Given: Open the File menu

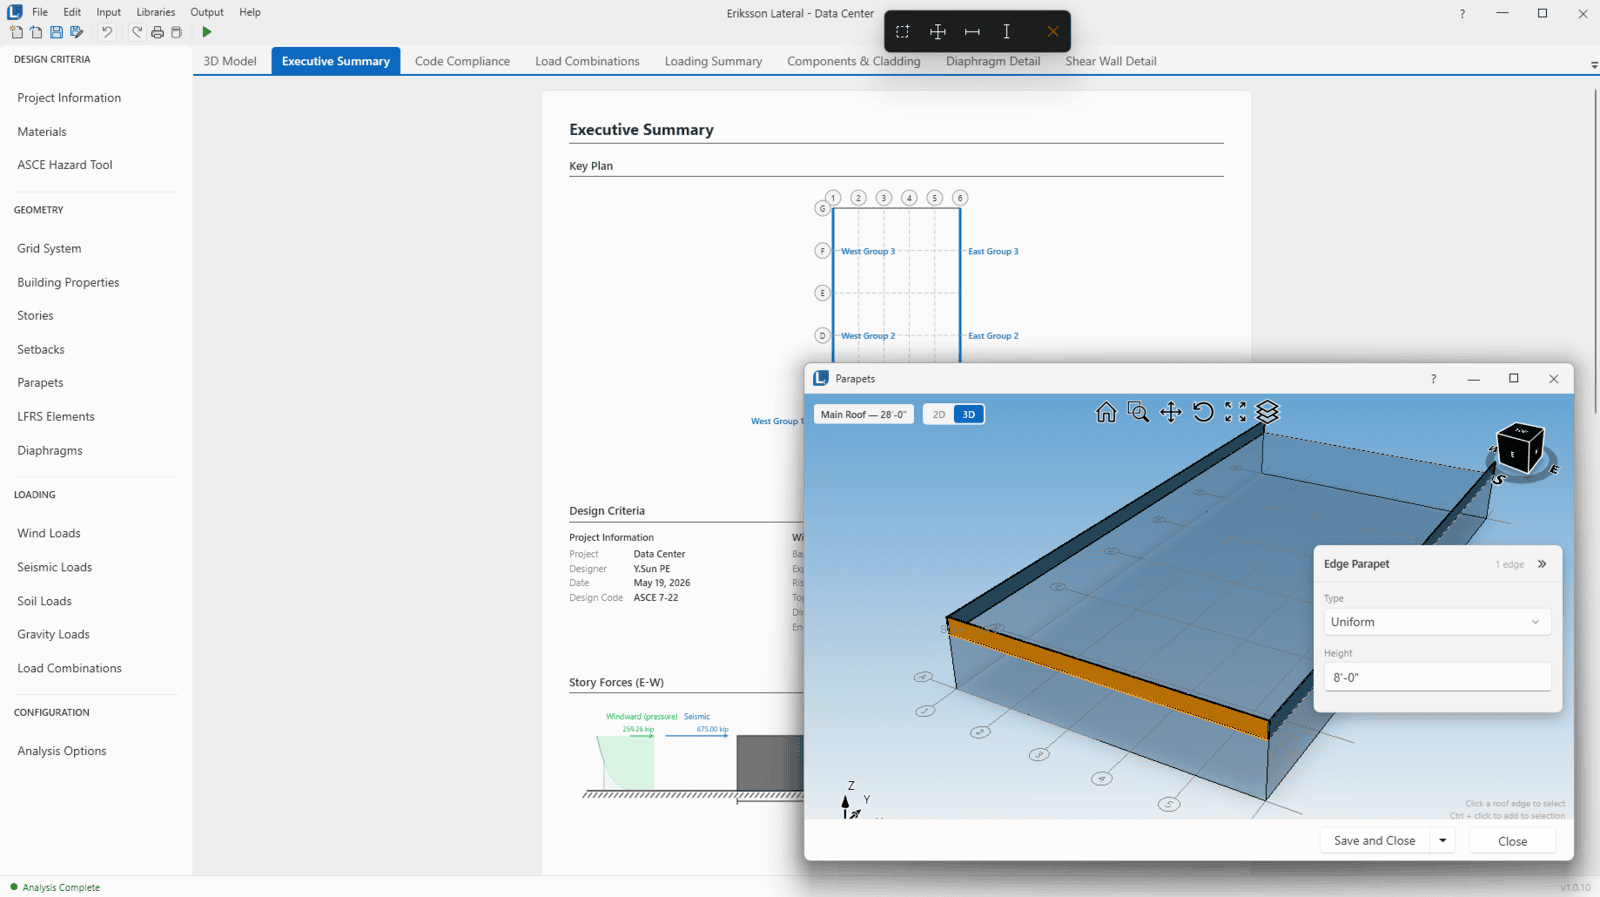Looking at the screenshot, I should (40, 12).
